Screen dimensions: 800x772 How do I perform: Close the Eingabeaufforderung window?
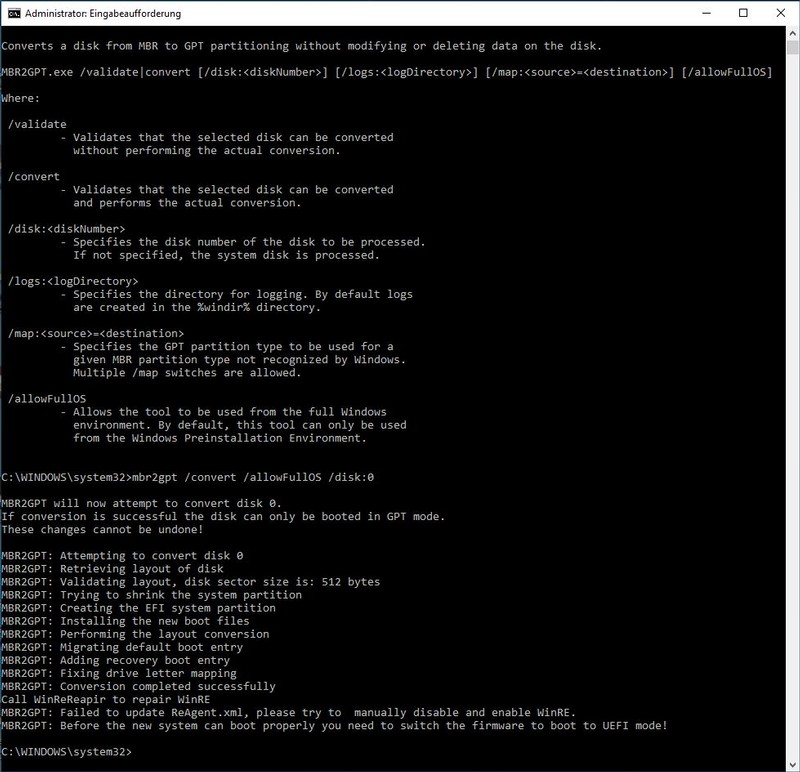[x=781, y=13]
